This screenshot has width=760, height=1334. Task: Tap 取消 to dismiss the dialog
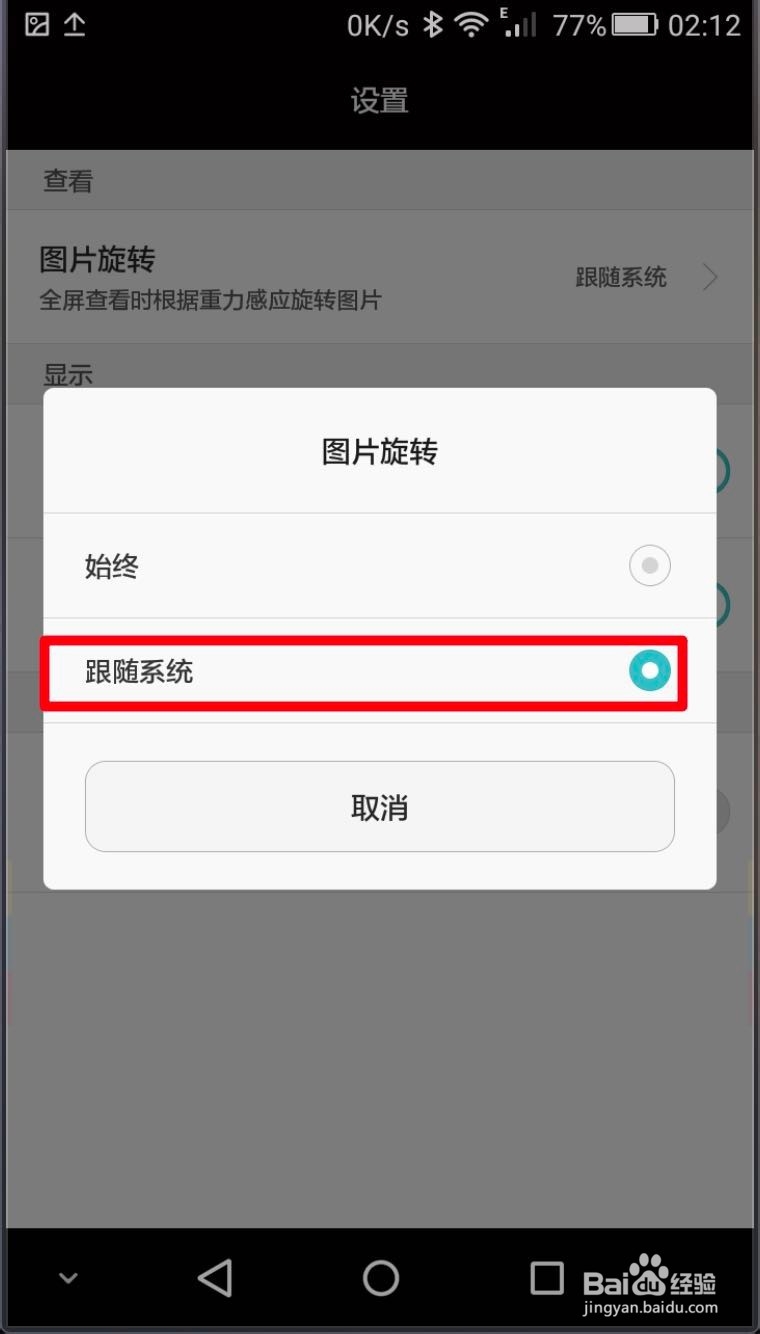(x=380, y=807)
